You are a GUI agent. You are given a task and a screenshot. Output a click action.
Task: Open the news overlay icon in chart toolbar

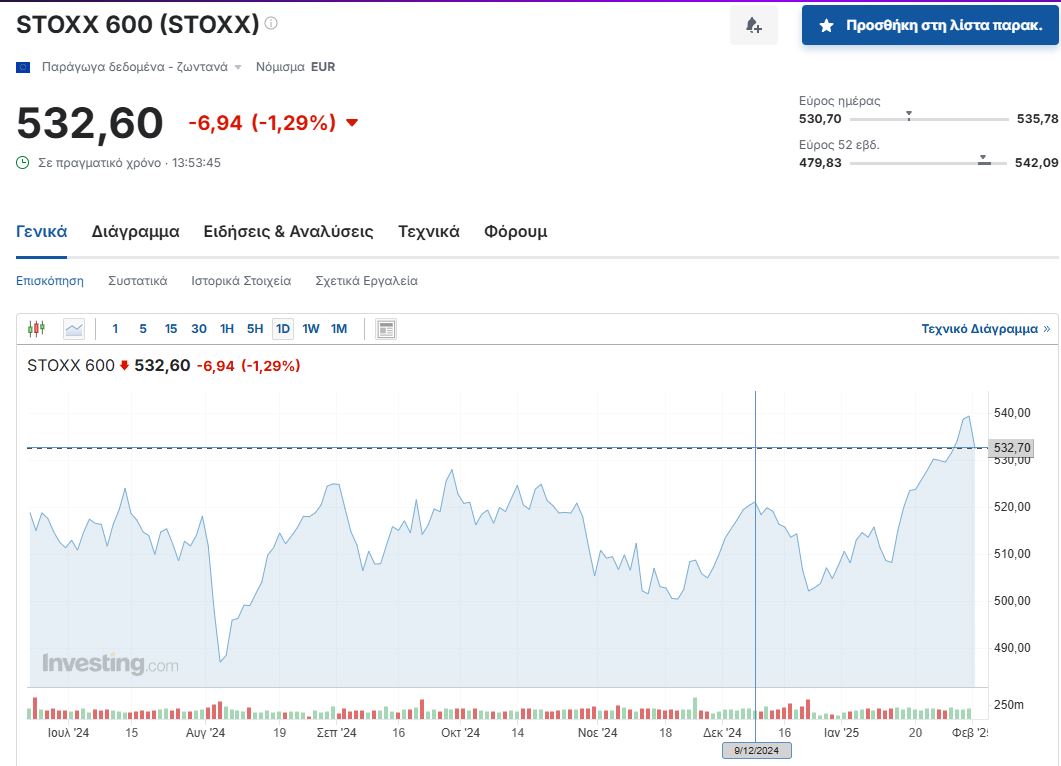click(386, 328)
